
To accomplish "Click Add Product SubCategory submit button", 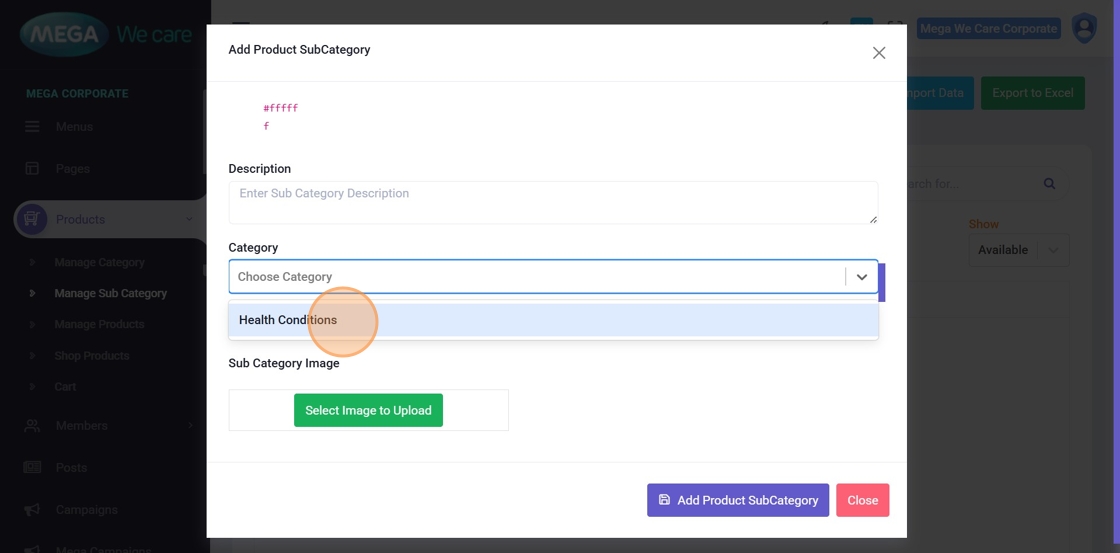I will tap(737, 500).
